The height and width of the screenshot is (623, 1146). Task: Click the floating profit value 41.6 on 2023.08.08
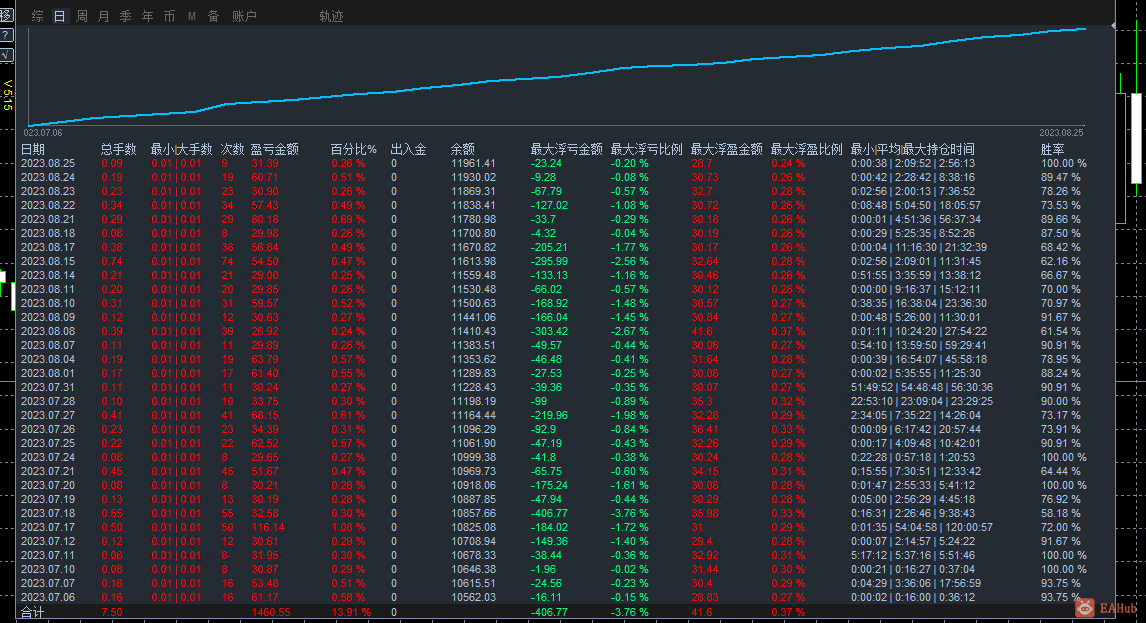point(702,331)
